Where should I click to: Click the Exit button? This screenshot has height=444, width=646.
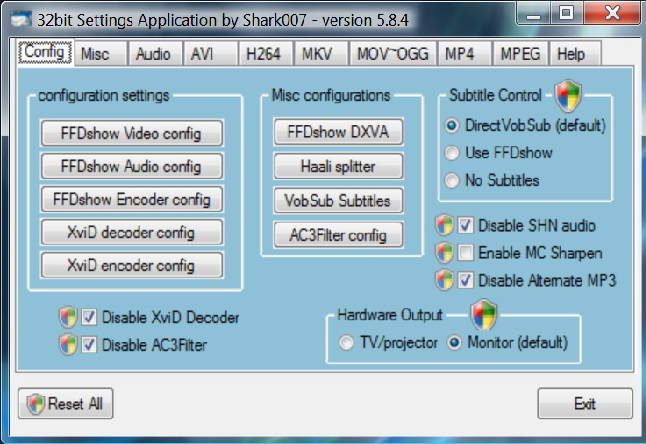pyautogui.click(x=585, y=404)
